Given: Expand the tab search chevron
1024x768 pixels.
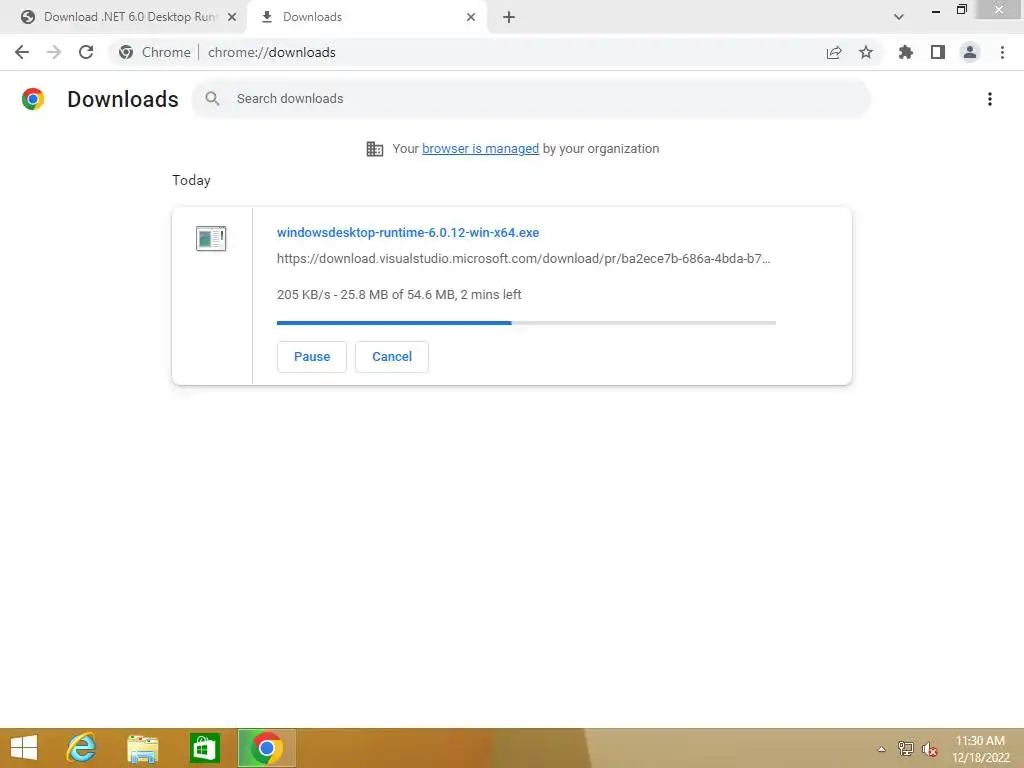Looking at the screenshot, I should 899,17.
